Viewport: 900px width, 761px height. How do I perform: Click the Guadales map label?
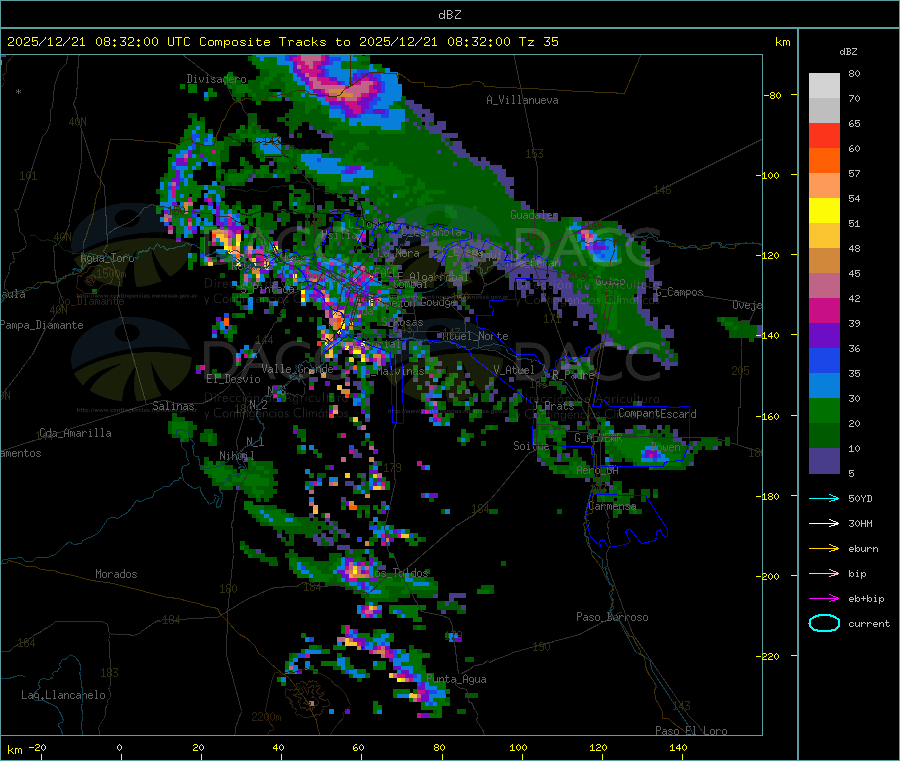(534, 215)
